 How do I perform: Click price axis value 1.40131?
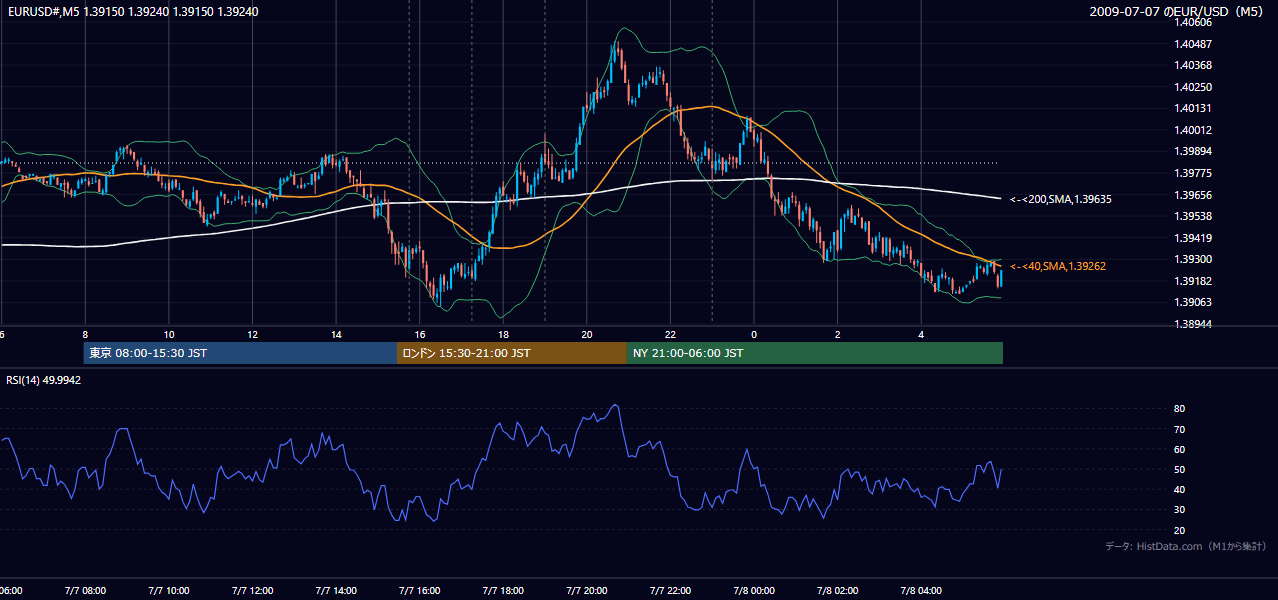[x=1192, y=108]
